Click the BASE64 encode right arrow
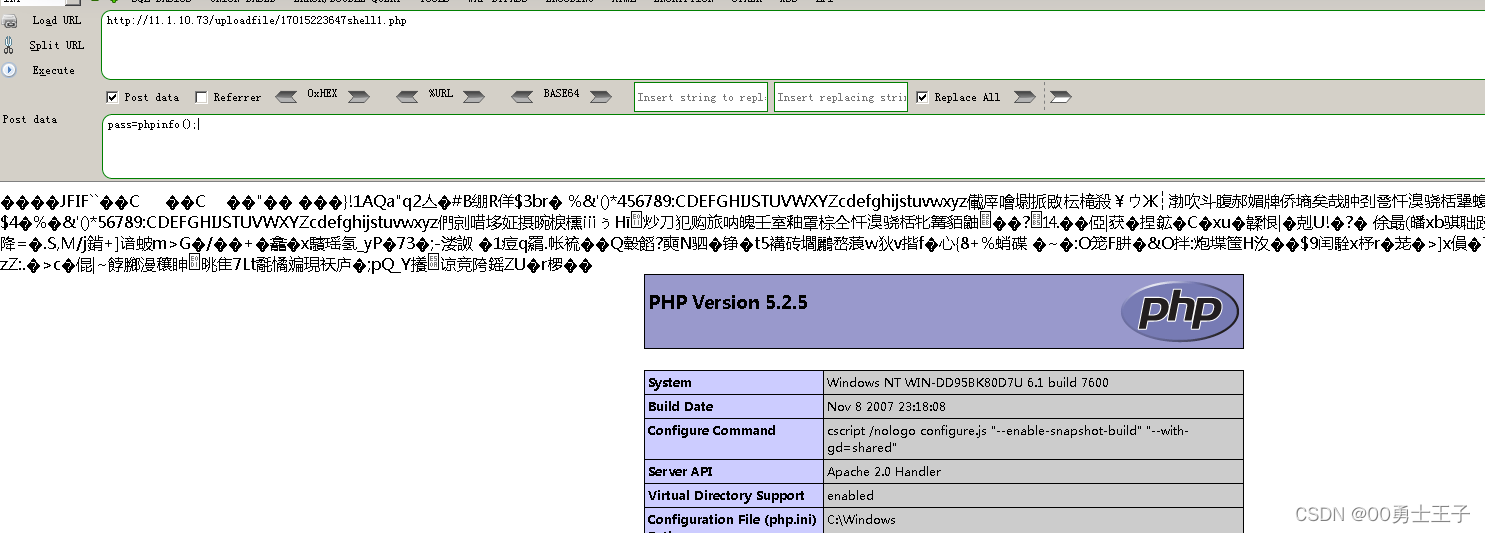1485x533 pixels. [601, 97]
